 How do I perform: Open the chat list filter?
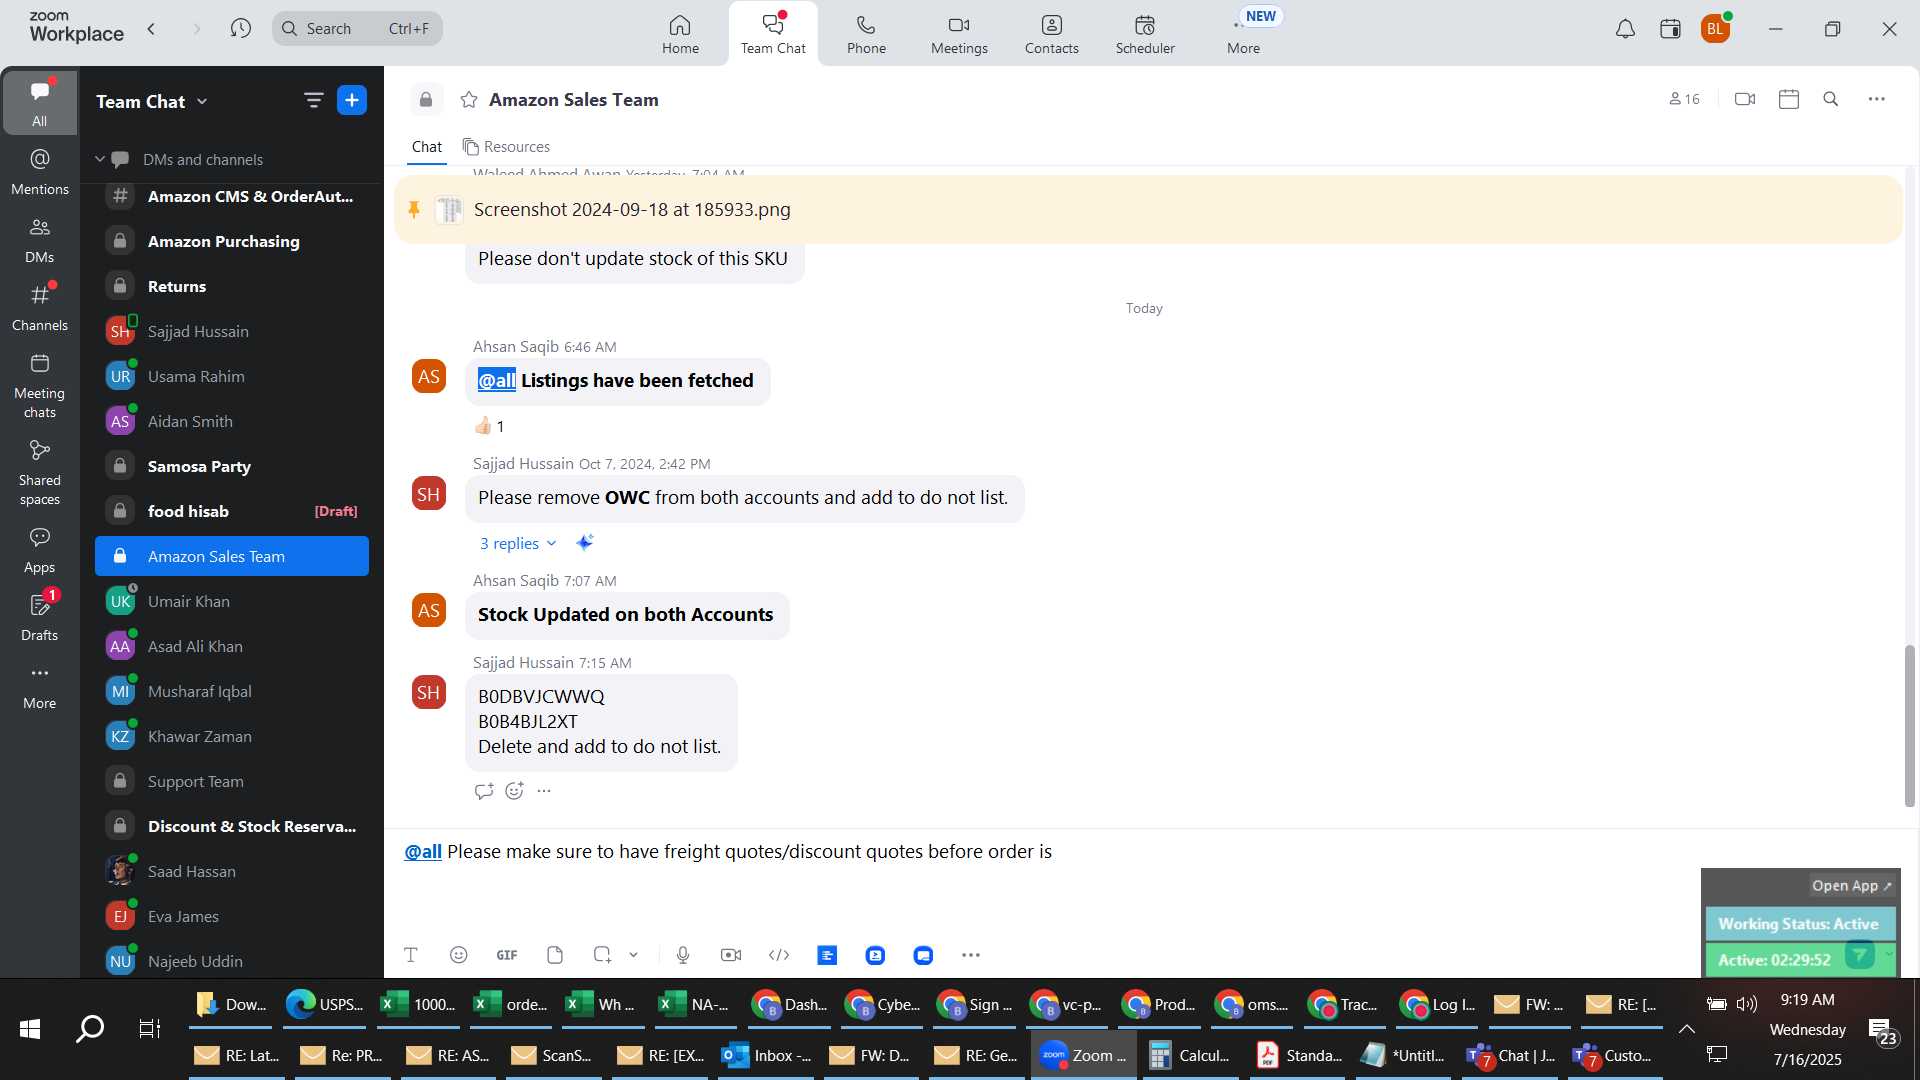click(x=313, y=100)
